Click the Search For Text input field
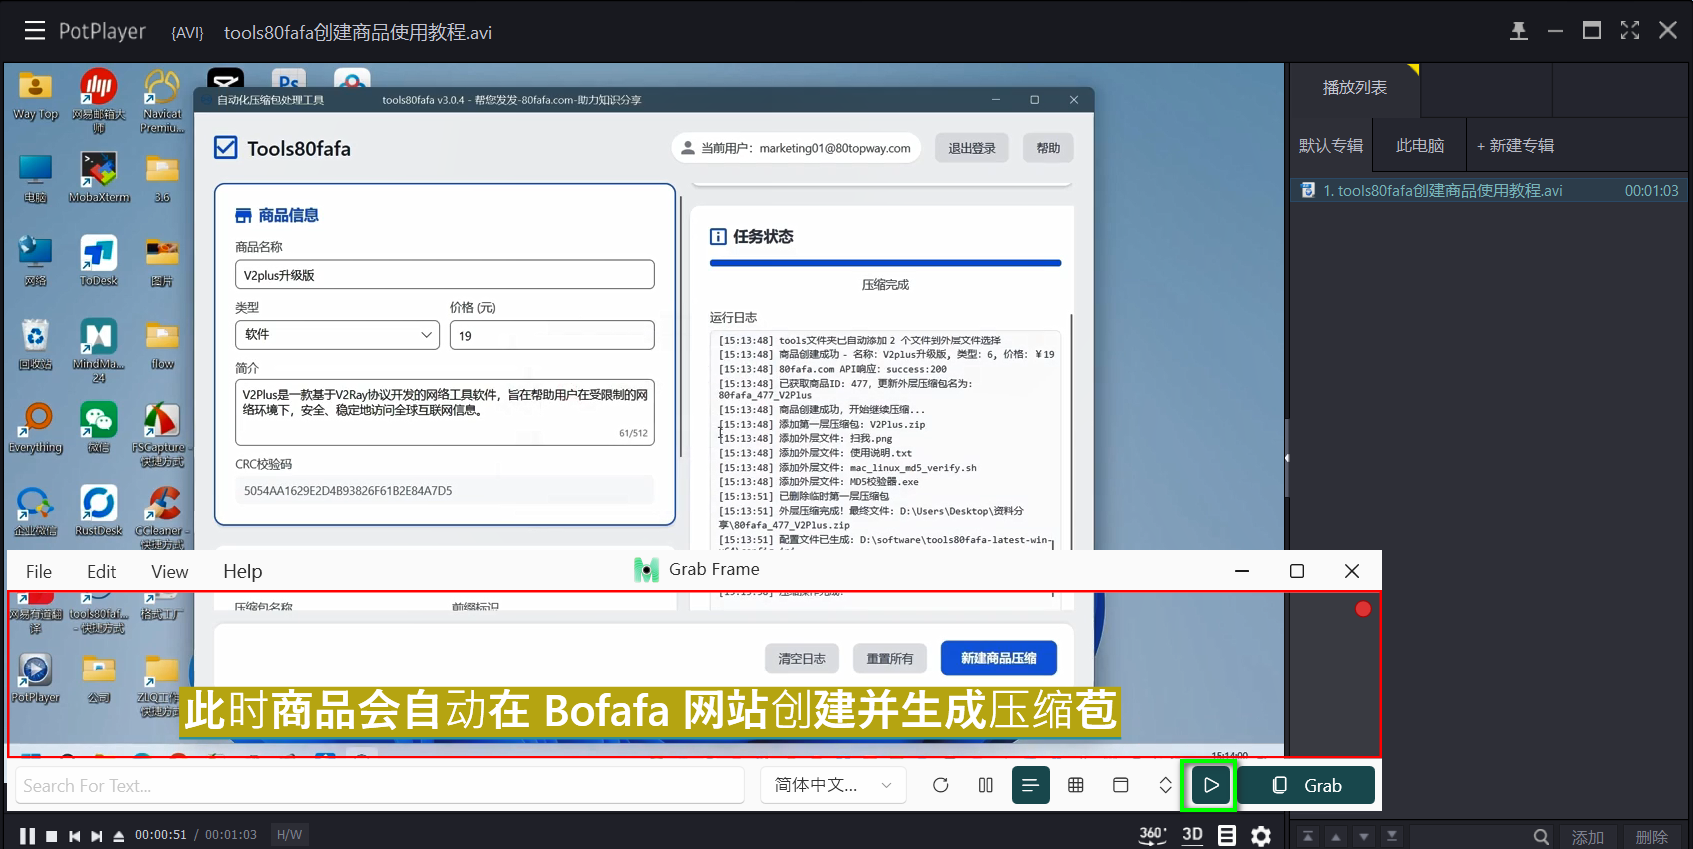 coord(380,785)
